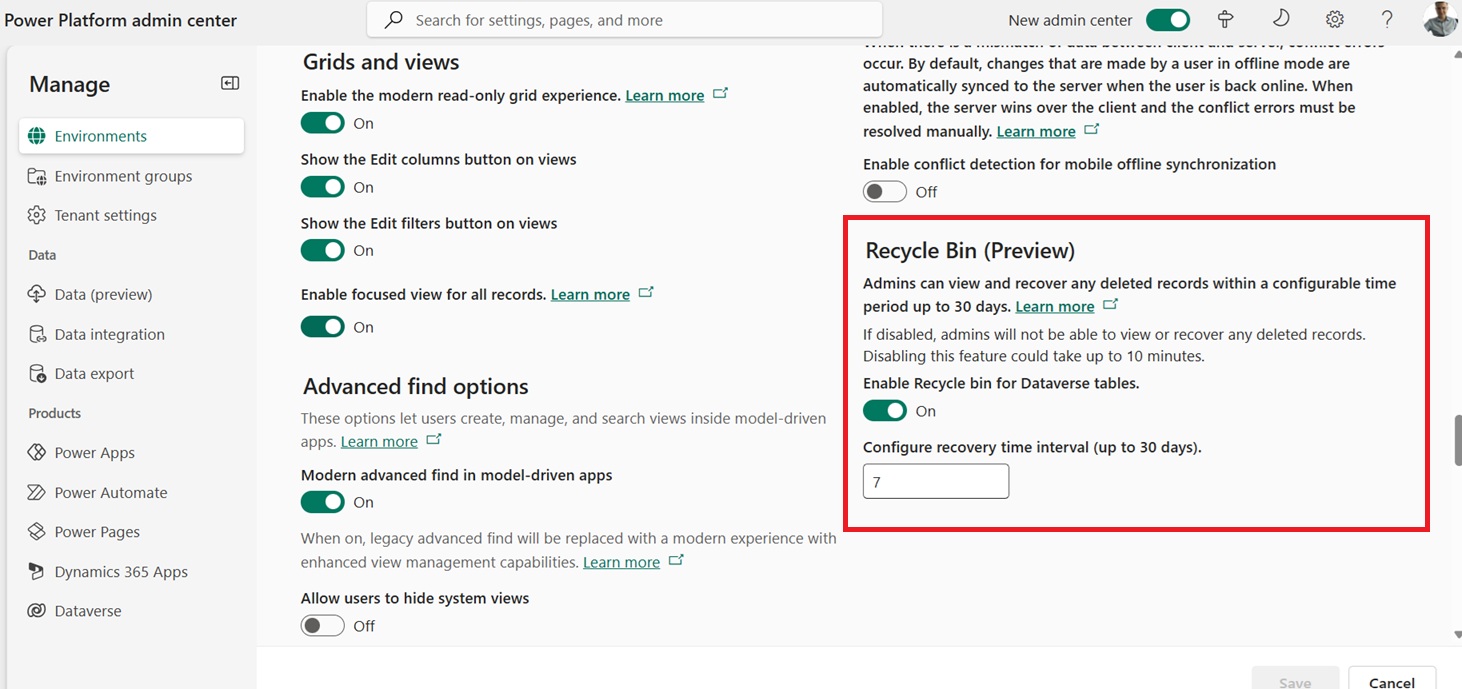
Task: Open Learn more link for focused view
Action: point(590,295)
